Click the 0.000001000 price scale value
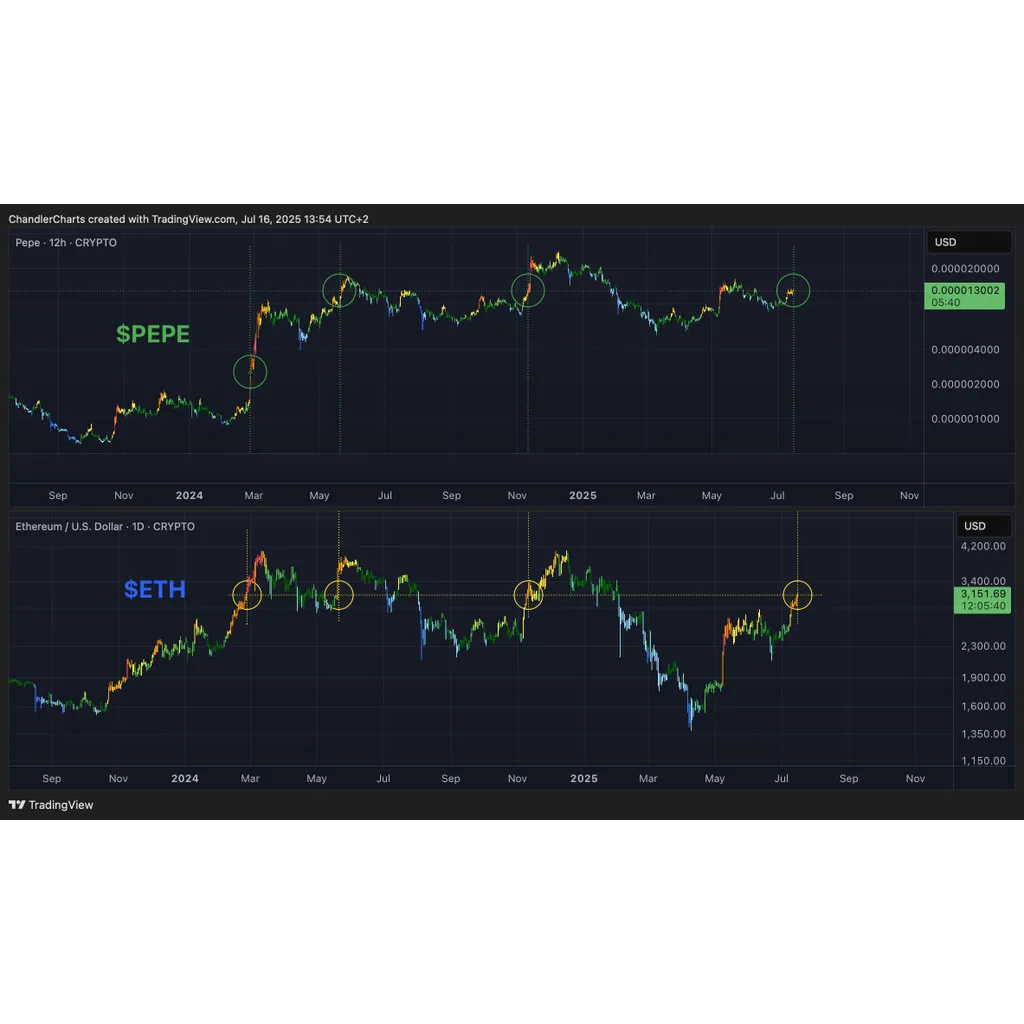1024x1024 pixels. tap(965, 419)
